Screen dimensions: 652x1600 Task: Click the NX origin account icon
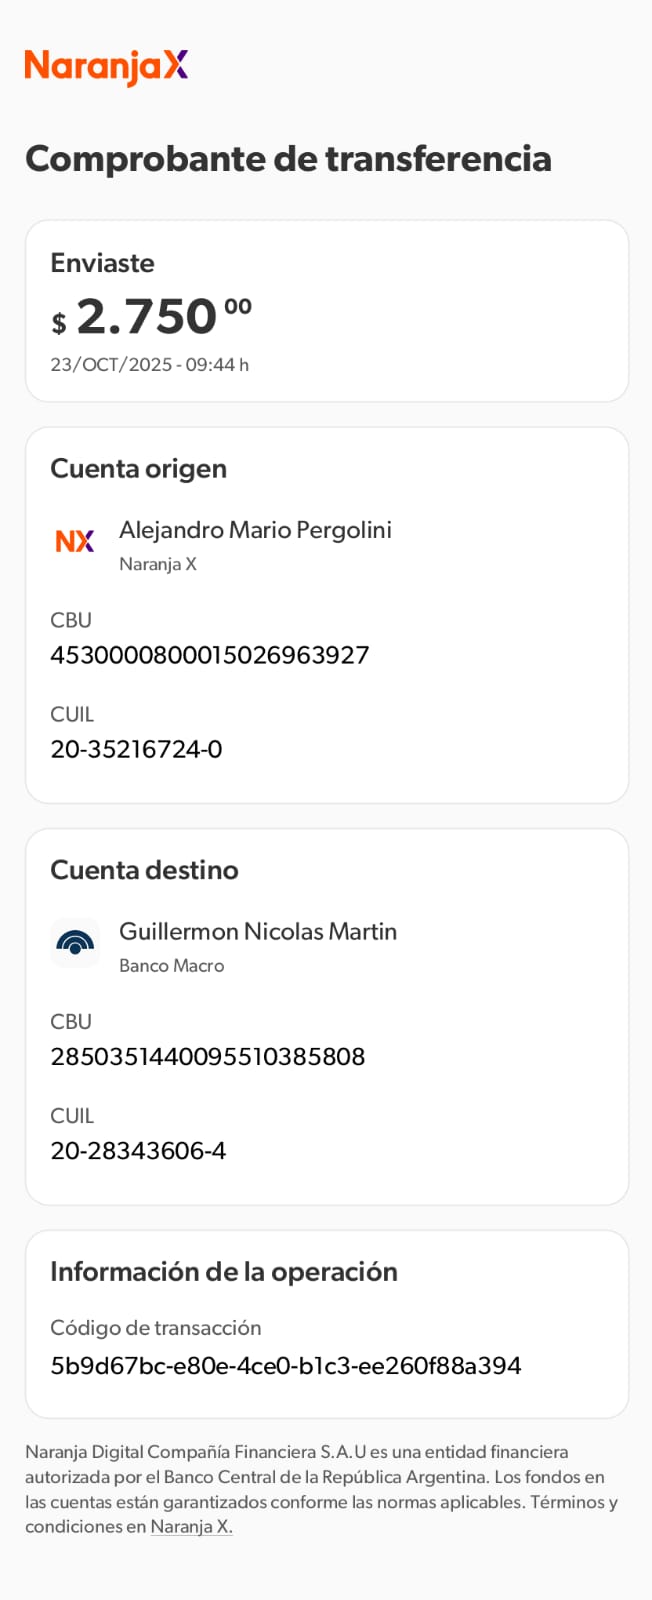coord(75,541)
